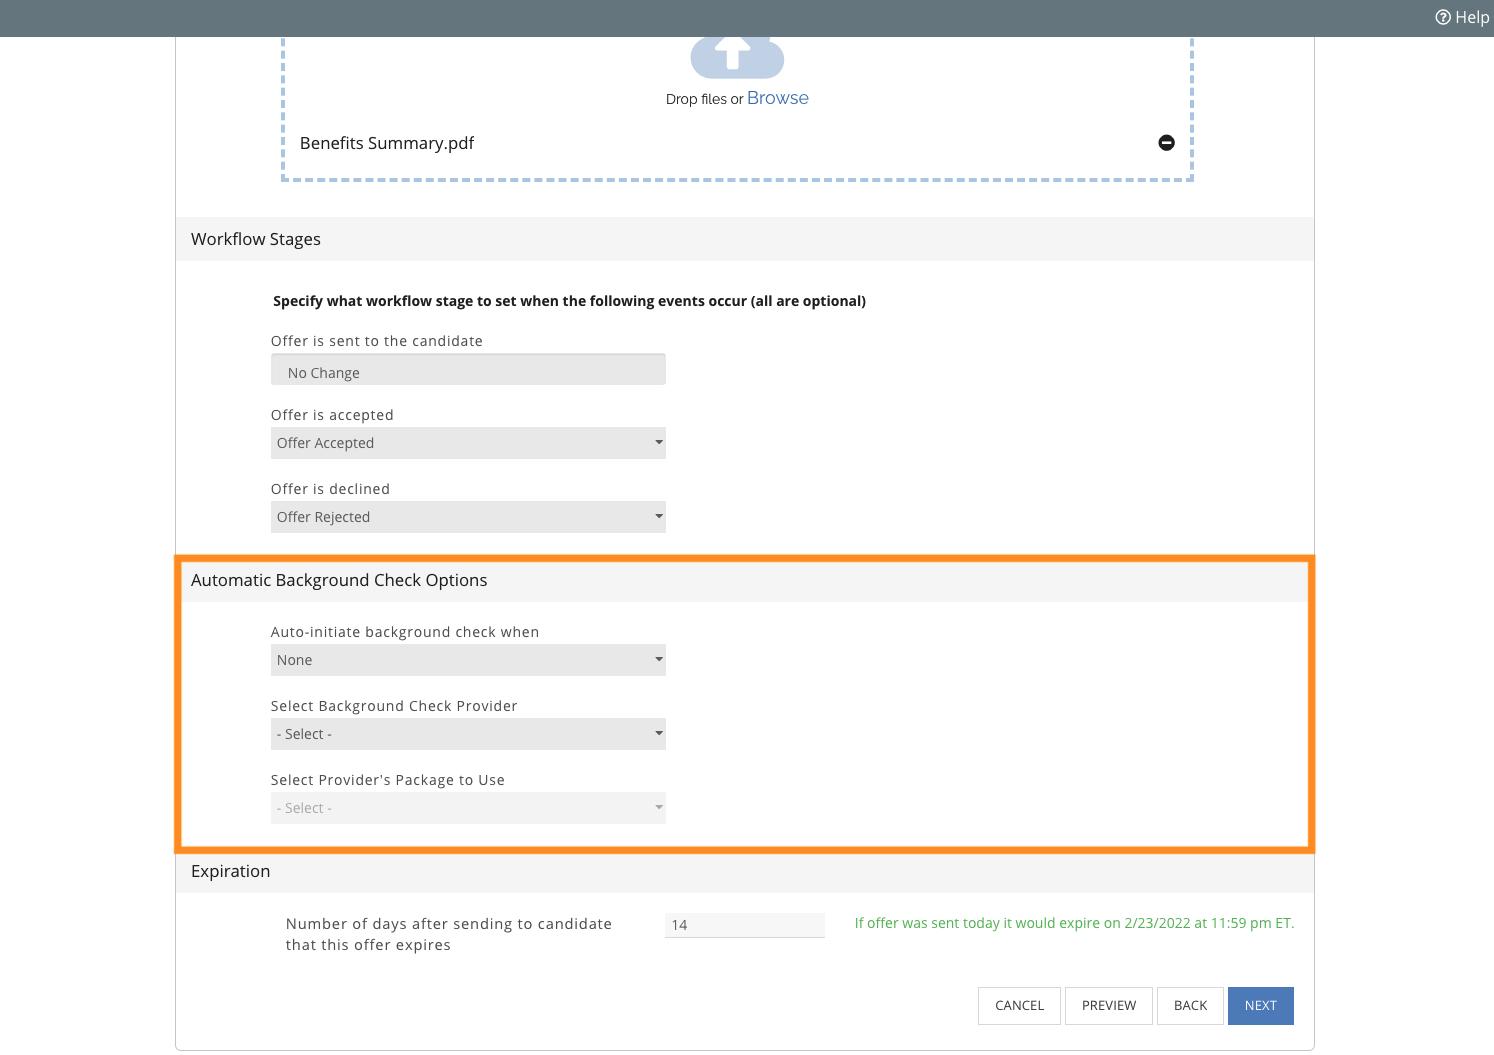
Task: Click the PREVIEW button
Action: click(1108, 1006)
